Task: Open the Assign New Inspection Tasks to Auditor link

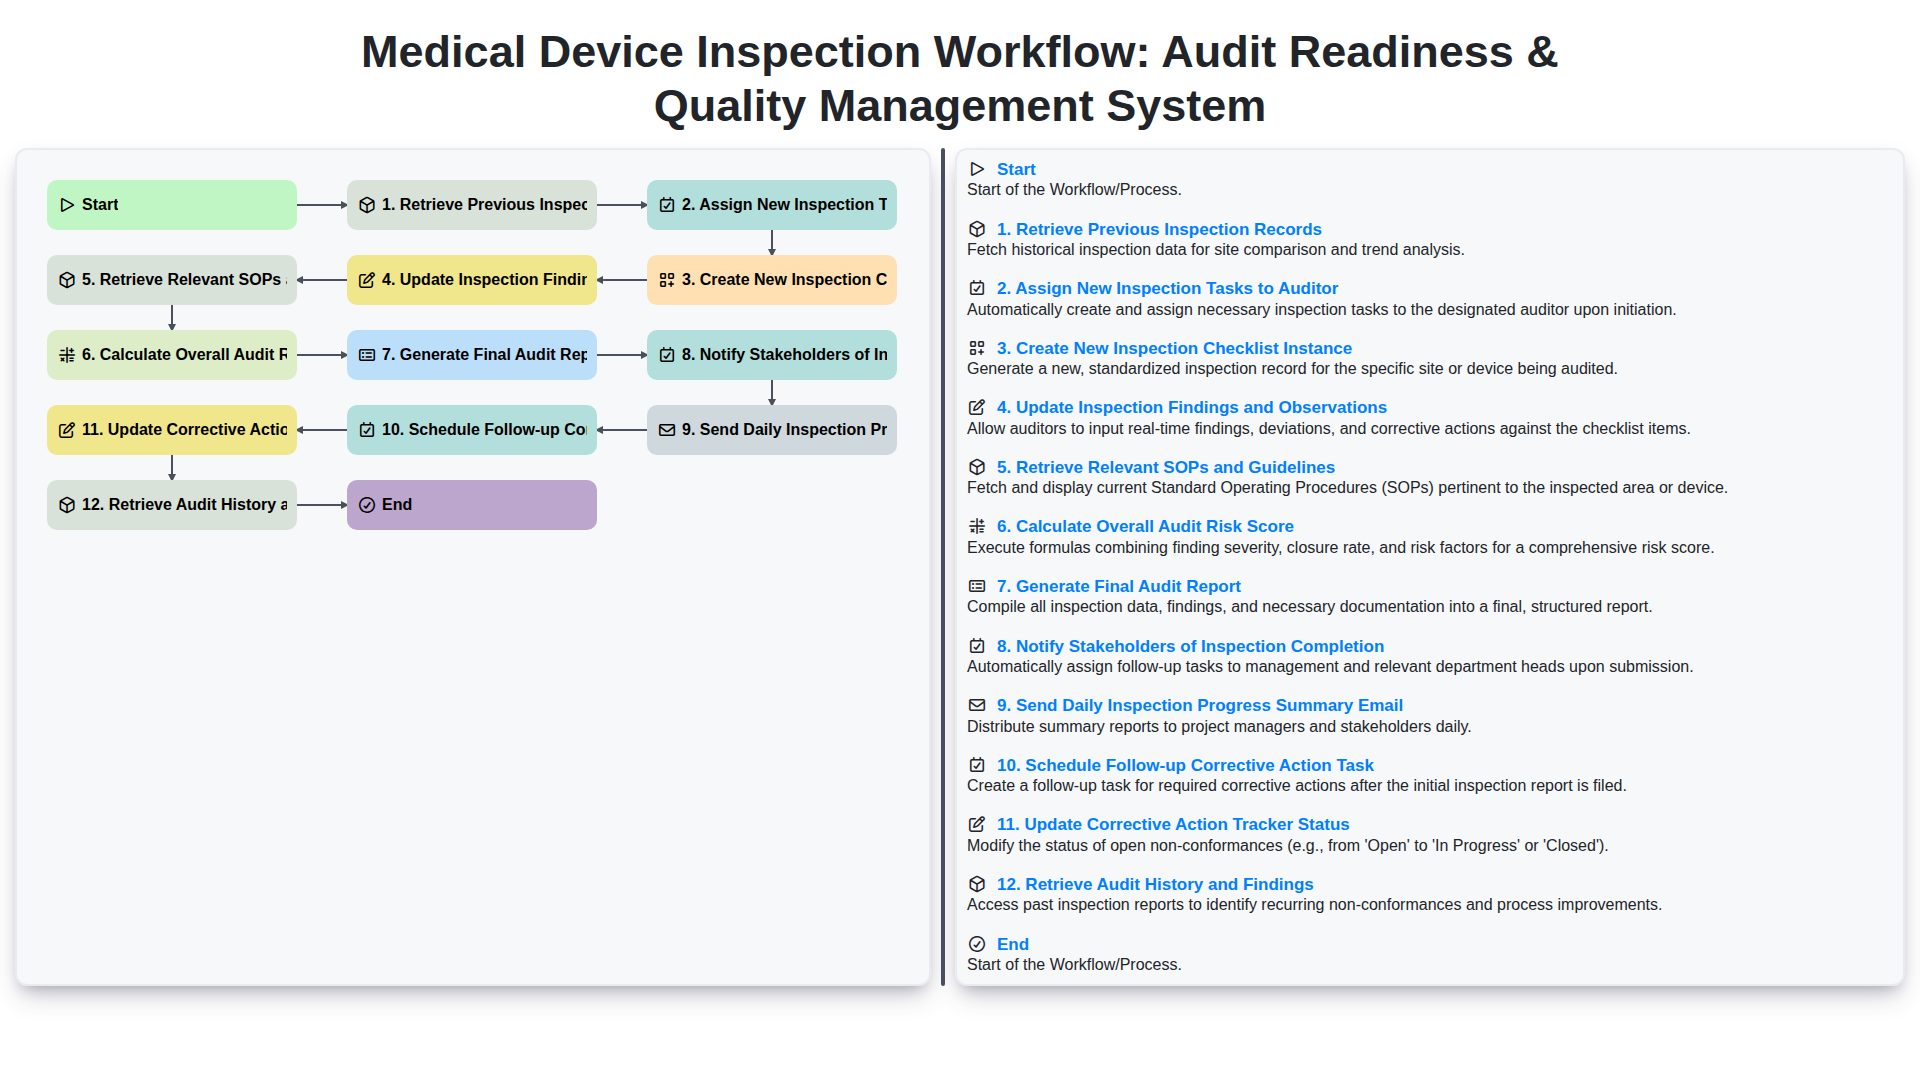Action: [x=1166, y=288]
